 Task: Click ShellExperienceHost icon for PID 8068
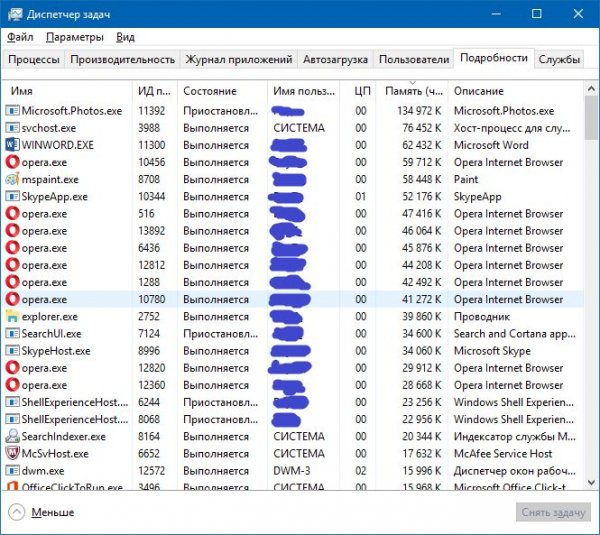12,419
